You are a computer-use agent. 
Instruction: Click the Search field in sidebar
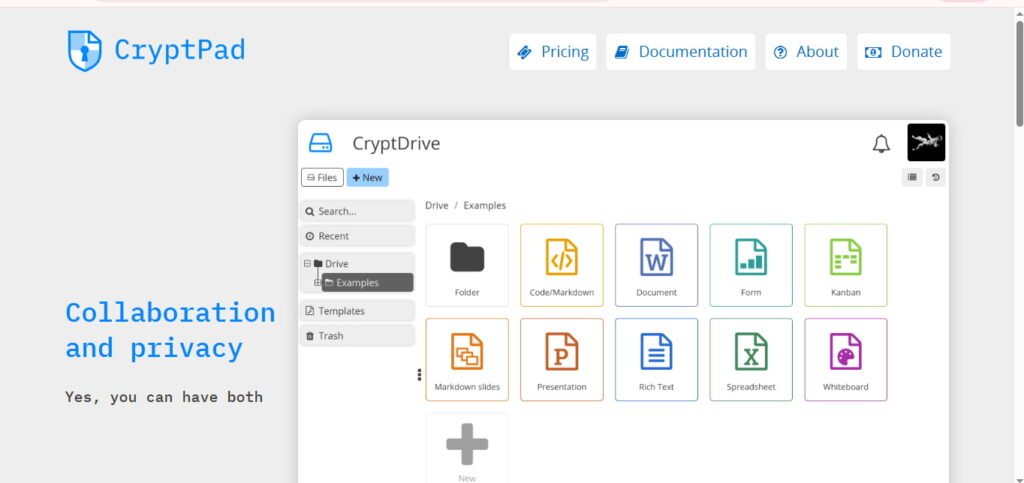point(357,211)
